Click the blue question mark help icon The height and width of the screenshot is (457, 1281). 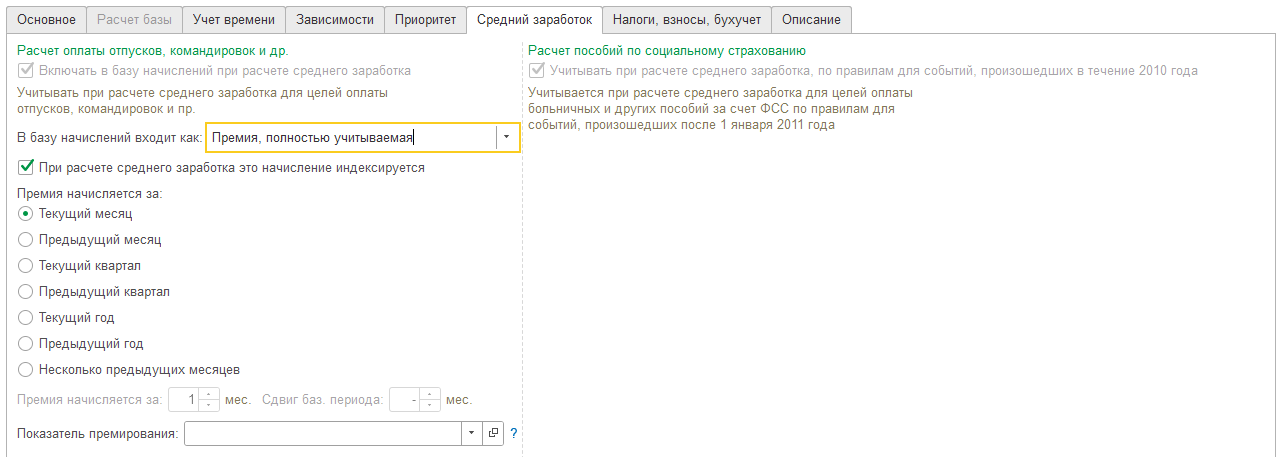click(514, 433)
